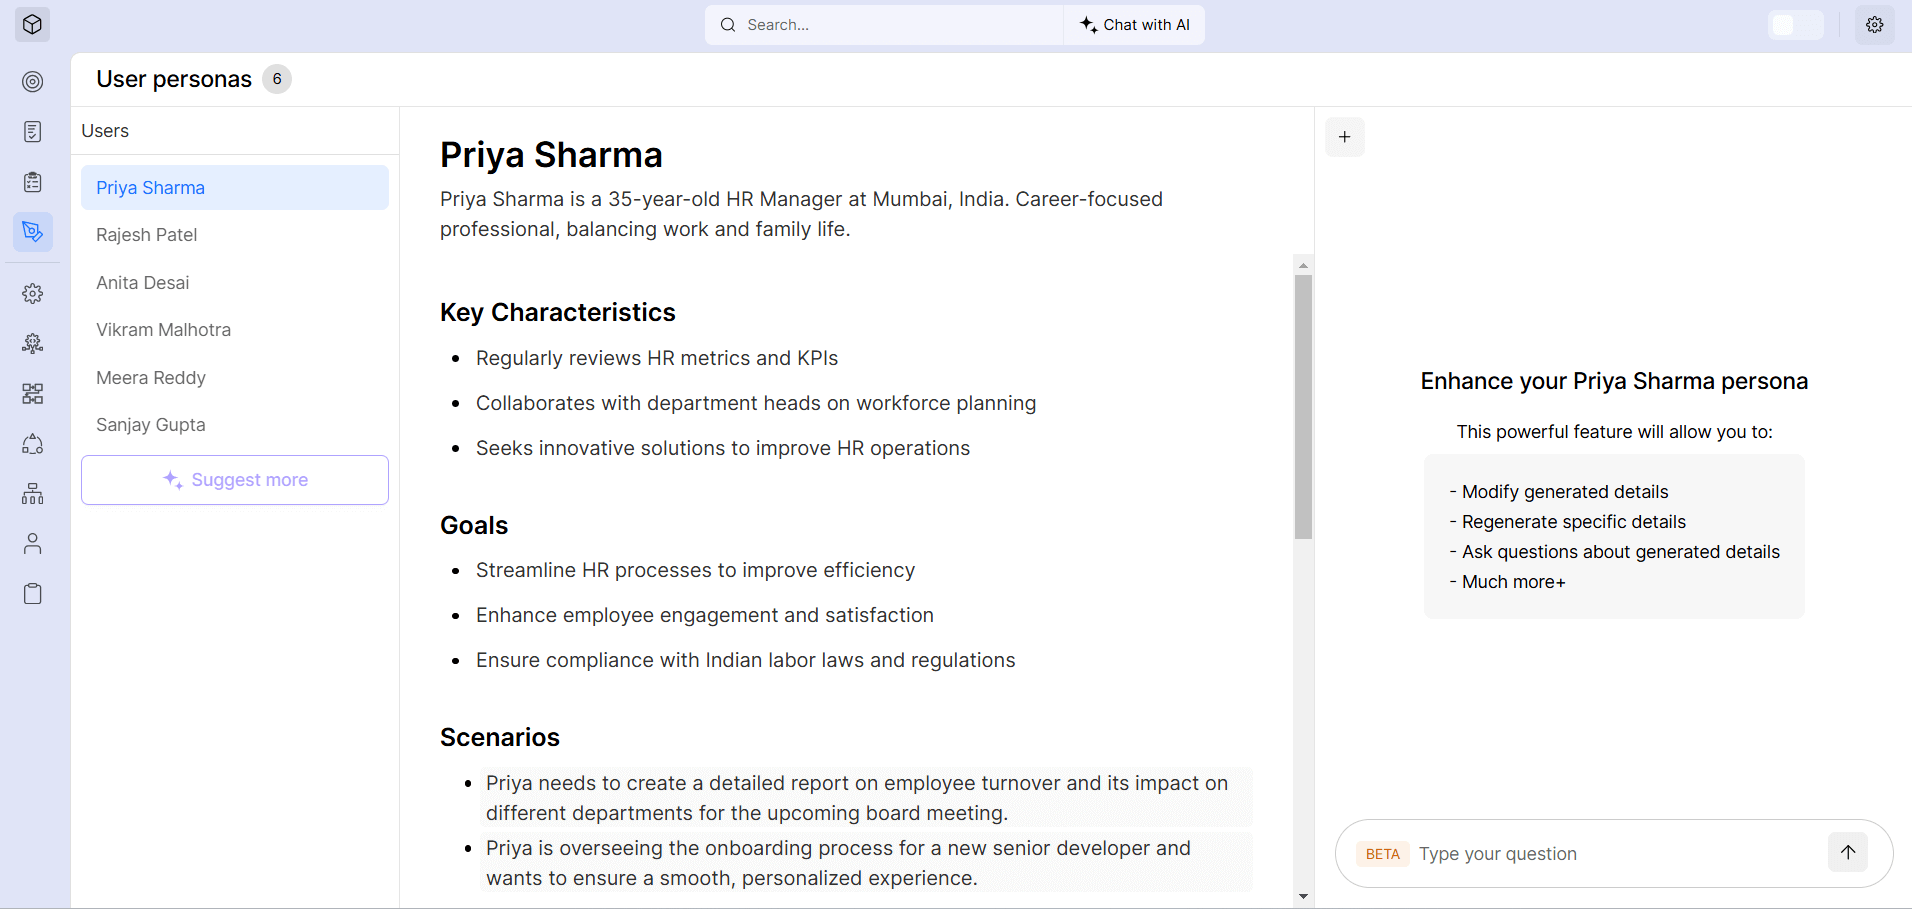Select Sanjay Gupta persona

click(x=235, y=425)
